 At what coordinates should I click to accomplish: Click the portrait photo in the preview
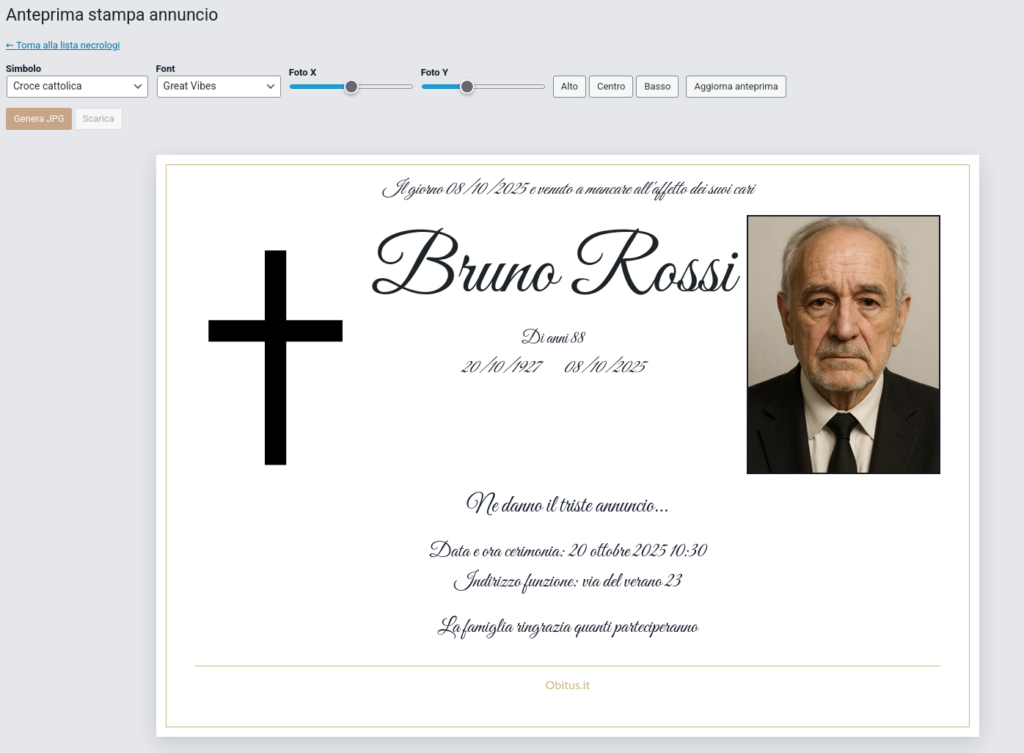coord(843,344)
